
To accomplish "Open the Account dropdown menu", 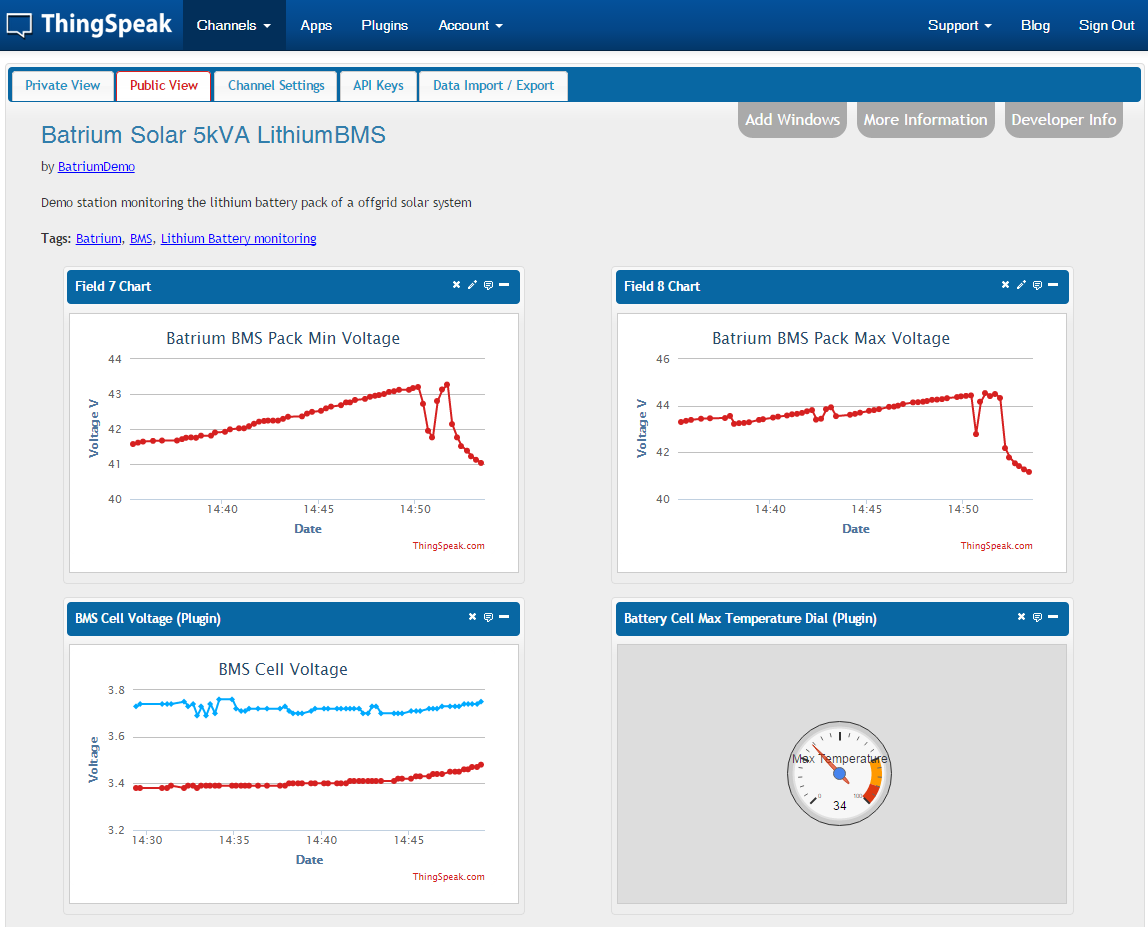I will click(470, 25).
